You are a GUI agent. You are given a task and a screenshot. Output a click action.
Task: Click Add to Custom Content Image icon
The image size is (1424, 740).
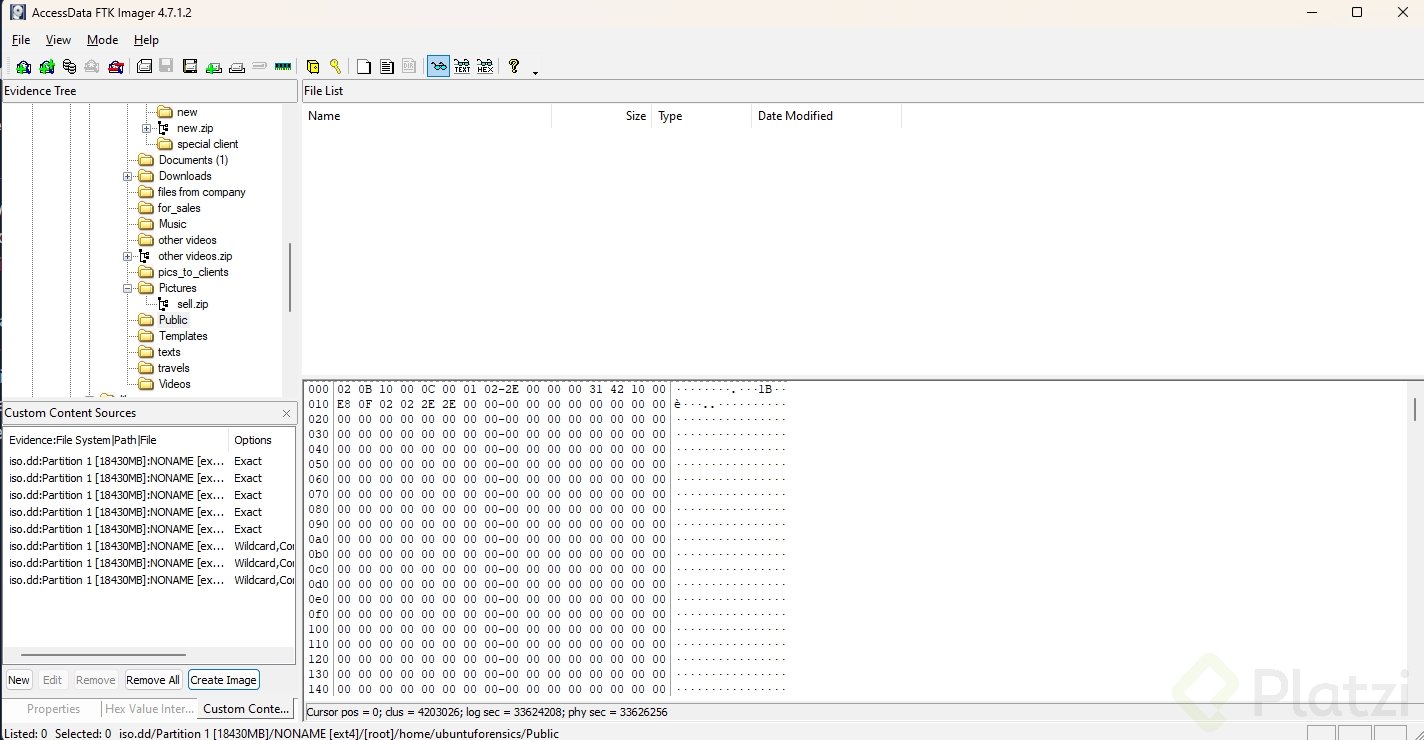coord(214,67)
